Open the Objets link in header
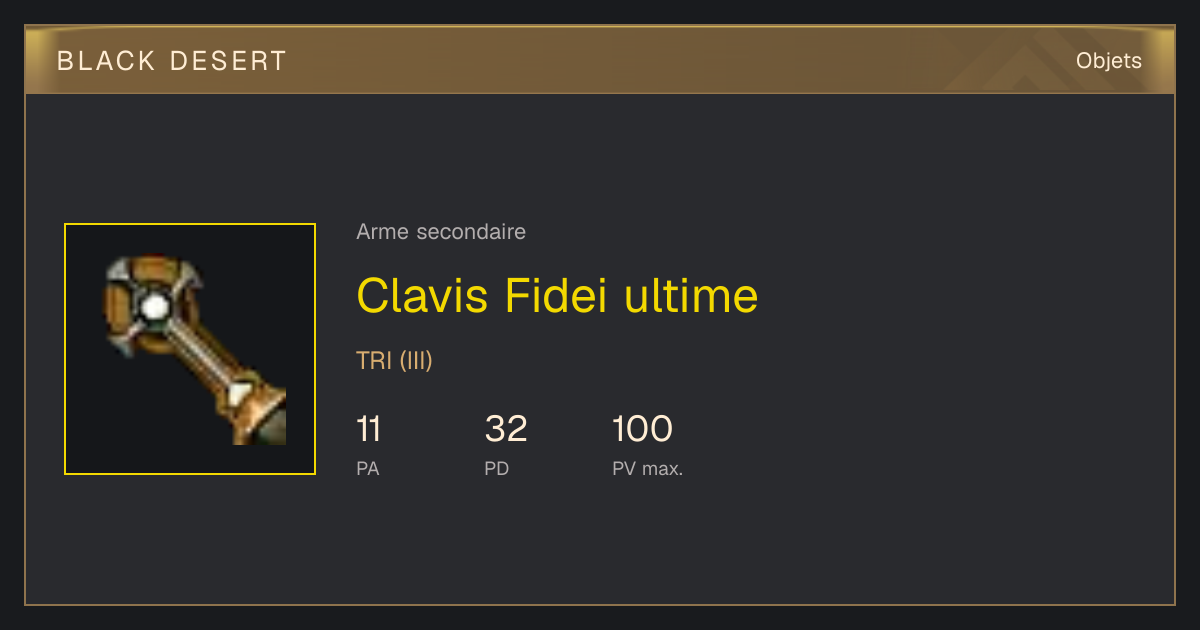 coord(1108,61)
